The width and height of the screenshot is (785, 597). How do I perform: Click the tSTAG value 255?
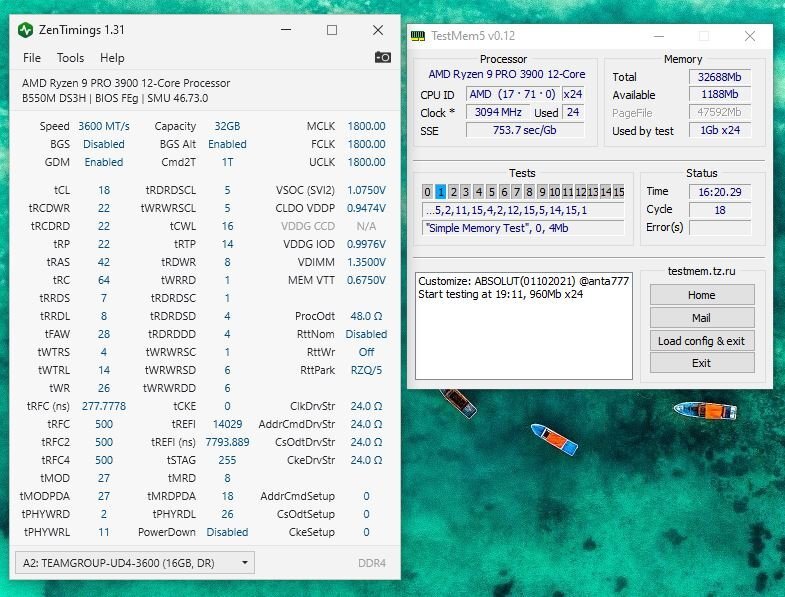tap(227, 460)
